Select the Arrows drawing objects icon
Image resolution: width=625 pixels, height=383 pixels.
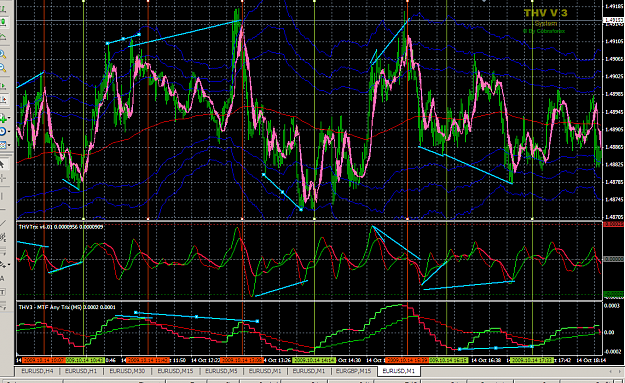[x=3, y=264]
